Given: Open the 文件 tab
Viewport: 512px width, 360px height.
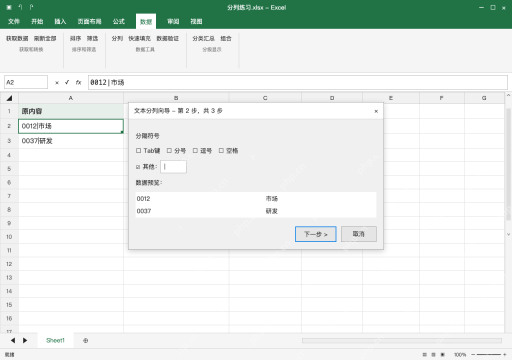Looking at the screenshot, I should (14, 22).
